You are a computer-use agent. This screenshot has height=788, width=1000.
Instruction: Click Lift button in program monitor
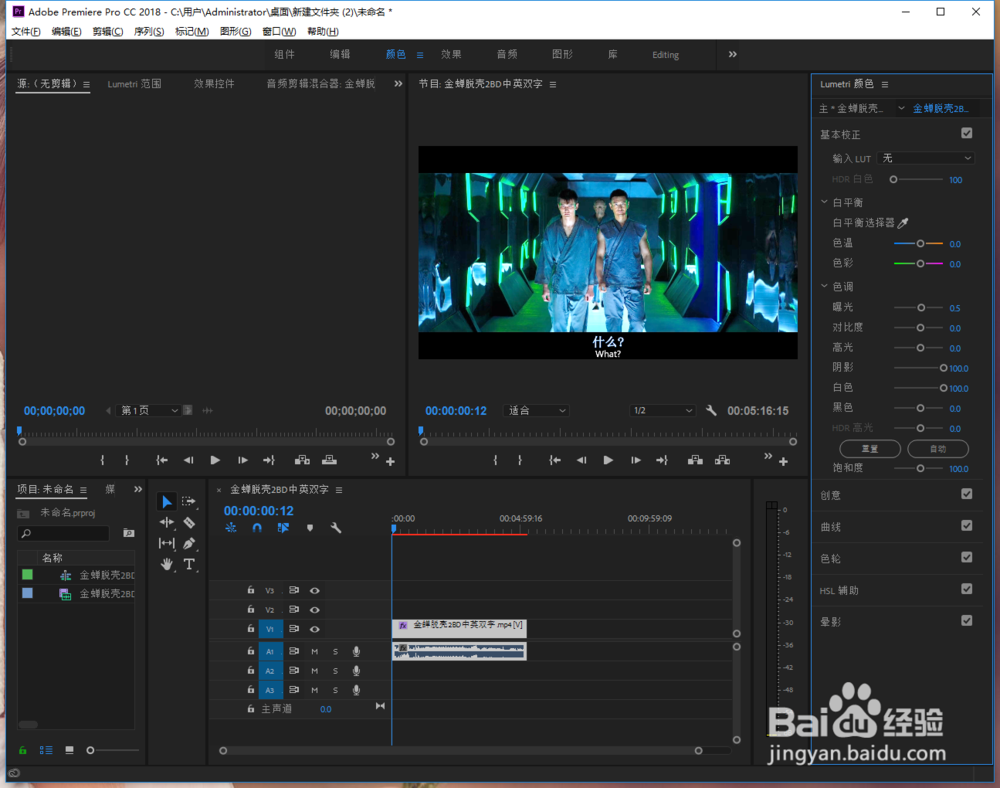tap(695, 460)
